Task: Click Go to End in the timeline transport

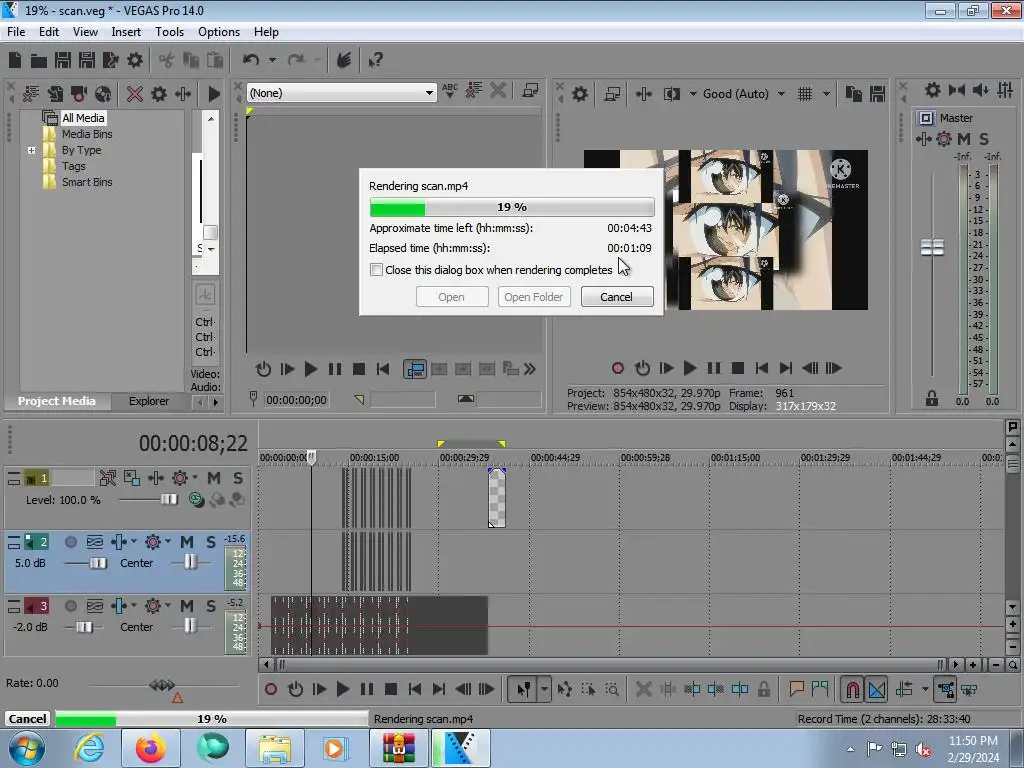Action: (439, 689)
